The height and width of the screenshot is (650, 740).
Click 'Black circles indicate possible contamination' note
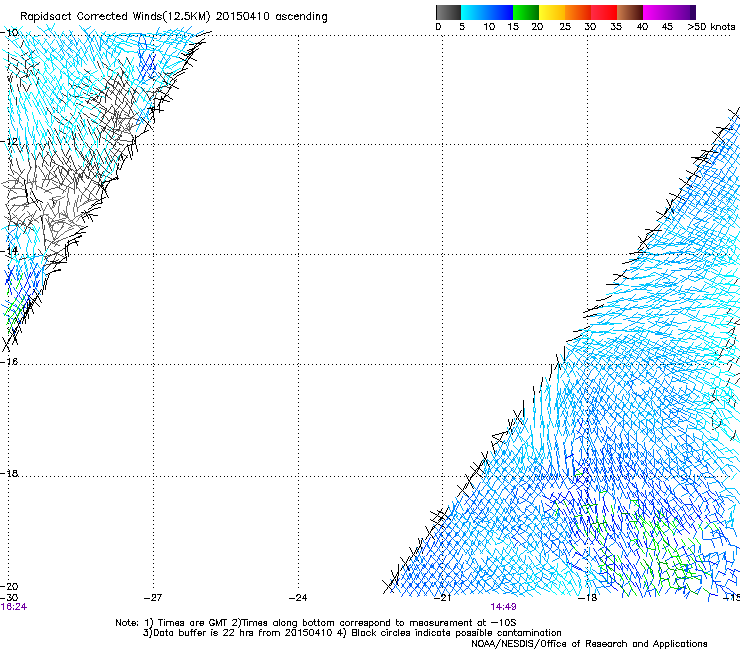pyautogui.click(x=456, y=633)
